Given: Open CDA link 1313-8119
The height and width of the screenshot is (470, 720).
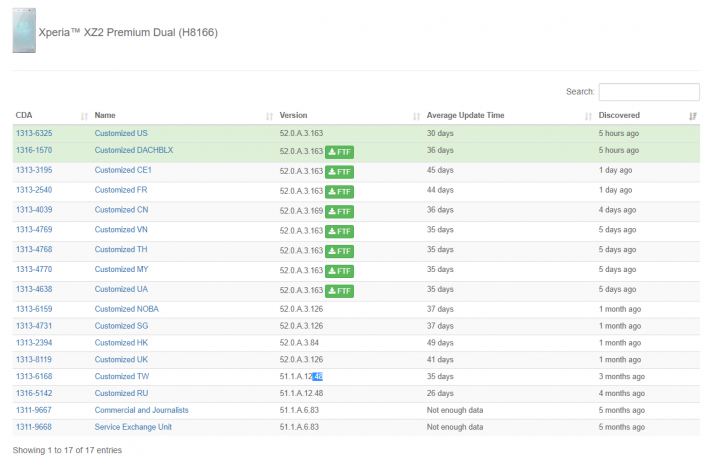Looking at the screenshot, I should point(34,359).
